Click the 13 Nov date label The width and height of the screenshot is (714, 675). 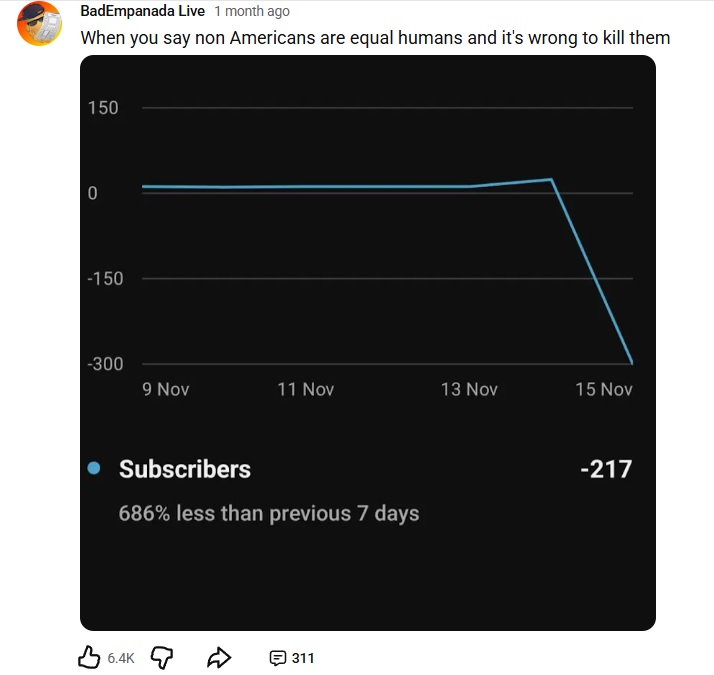tap(469, 389)
